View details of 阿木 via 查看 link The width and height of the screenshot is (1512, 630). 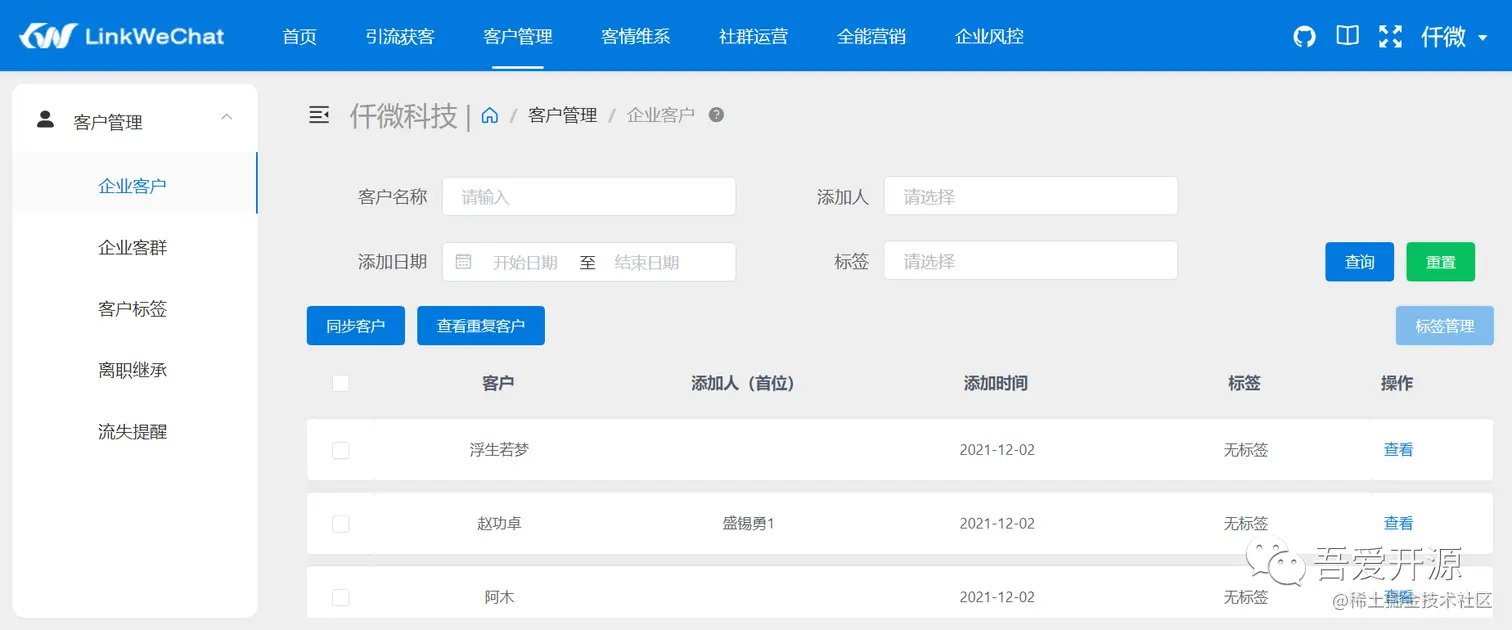[x=1398, y=596]
